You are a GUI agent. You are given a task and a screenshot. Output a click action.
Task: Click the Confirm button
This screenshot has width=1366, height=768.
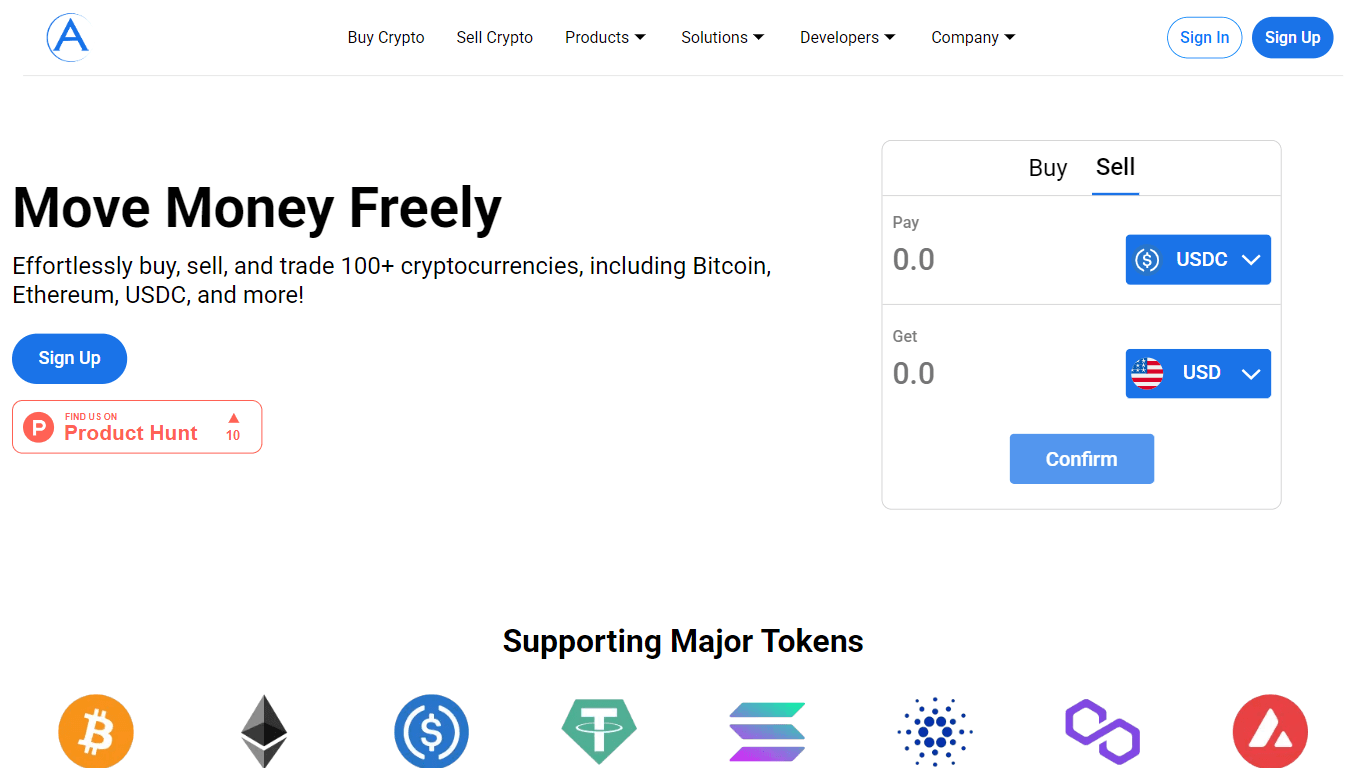[1082, 459]
